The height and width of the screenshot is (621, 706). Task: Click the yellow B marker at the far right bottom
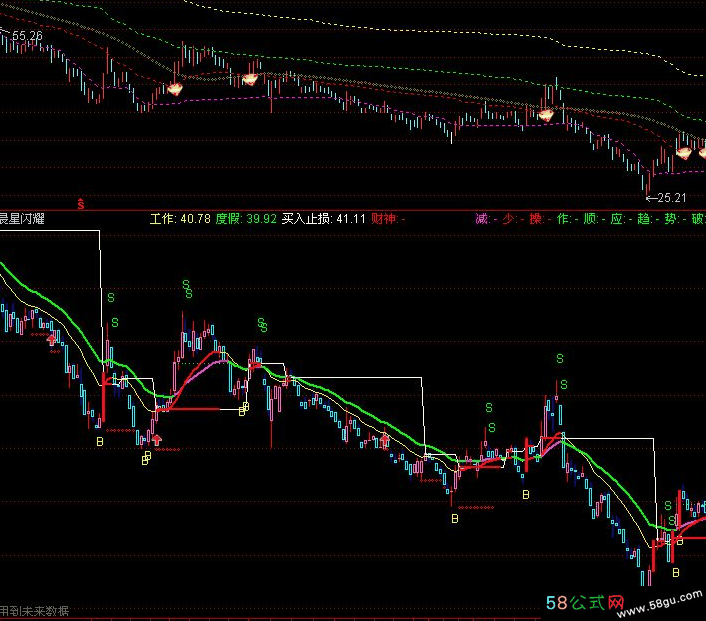tap(676, 572)
